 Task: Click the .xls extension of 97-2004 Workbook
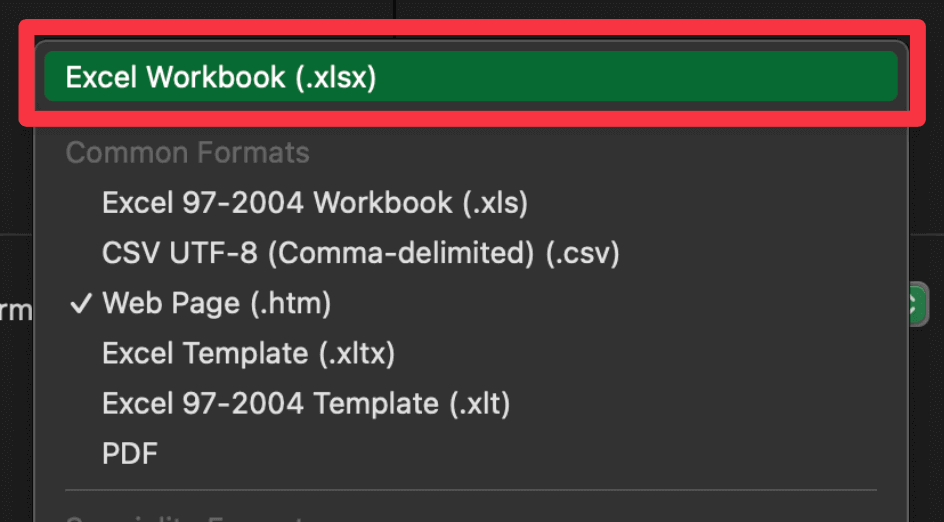(x=495, y=204)
